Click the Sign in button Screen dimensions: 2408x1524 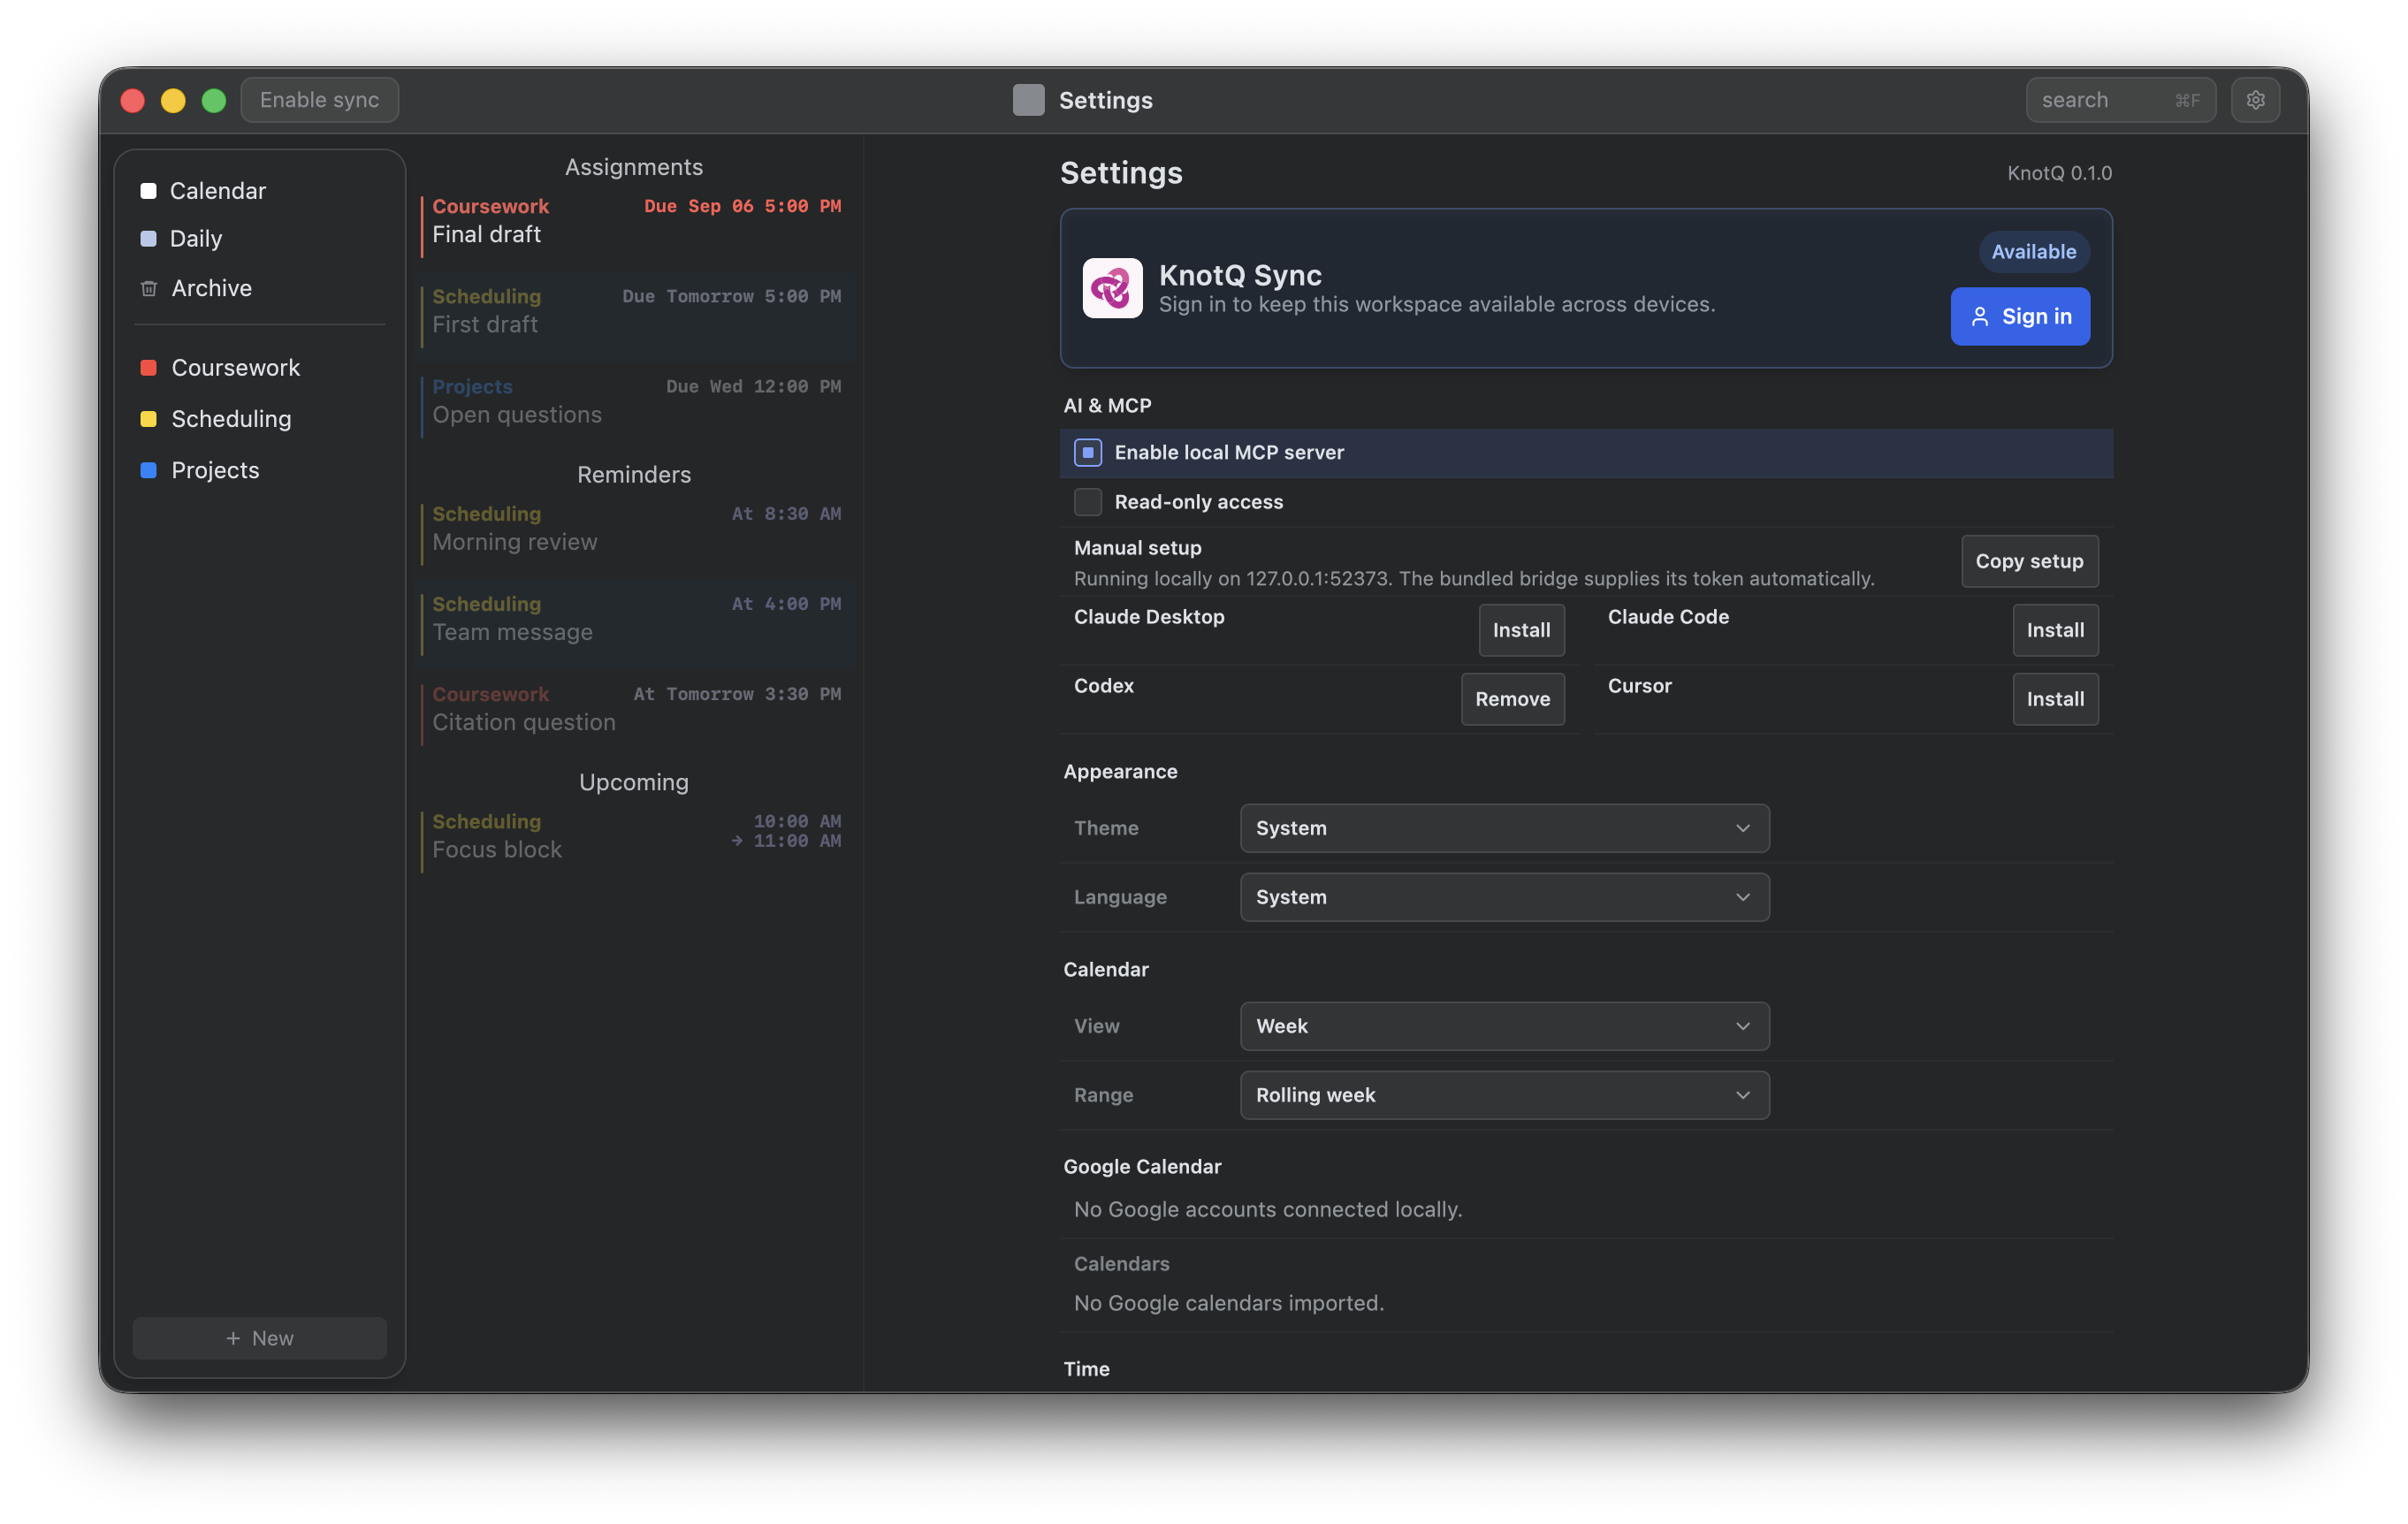tap(2020, 316)
